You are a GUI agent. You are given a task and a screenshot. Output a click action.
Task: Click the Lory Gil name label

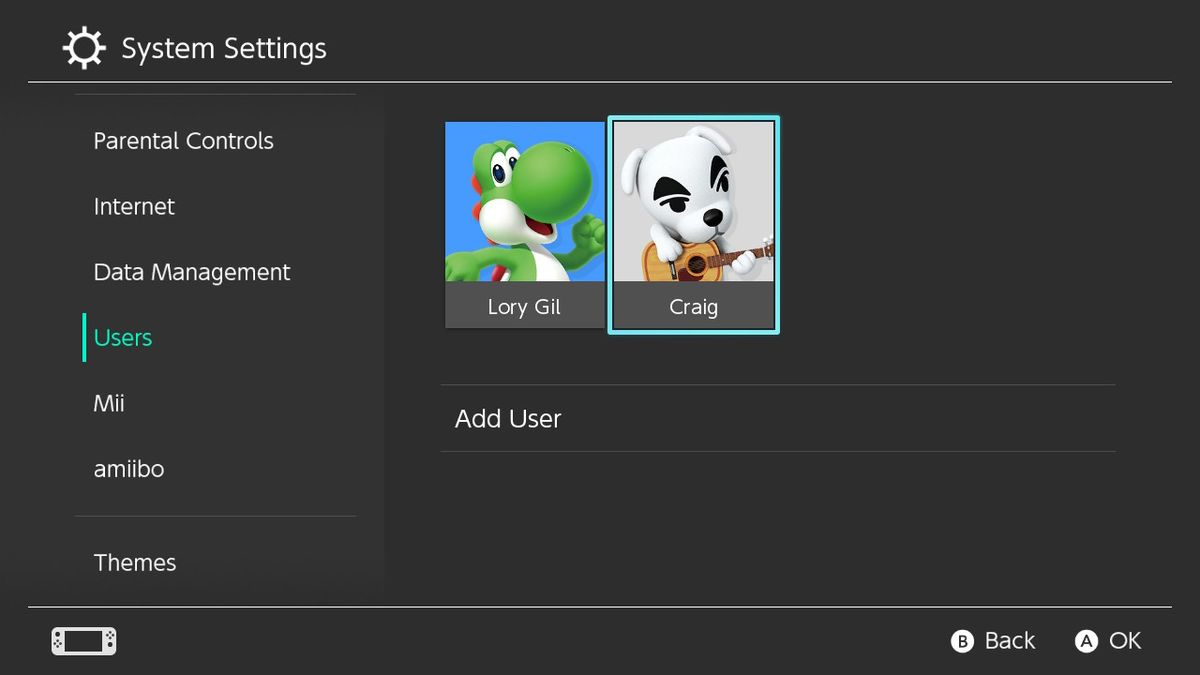(524, 307)
